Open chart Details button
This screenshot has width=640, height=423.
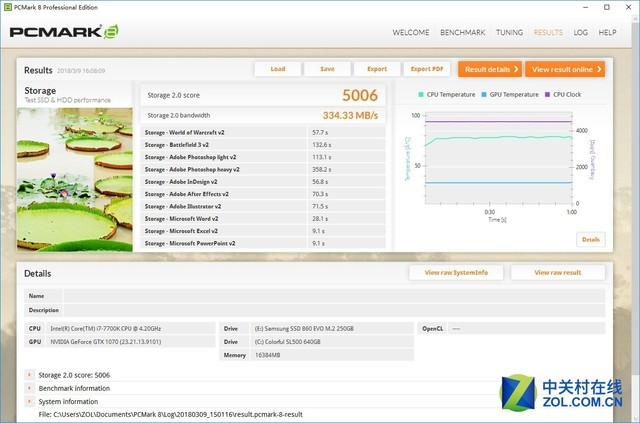(590, 239)
